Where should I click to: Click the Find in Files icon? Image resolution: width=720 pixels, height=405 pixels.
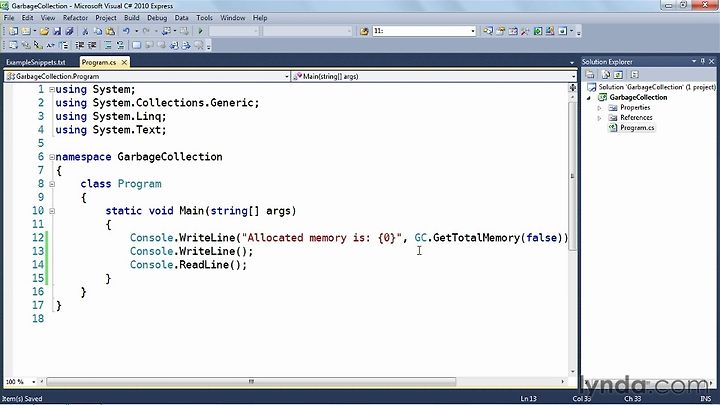(364, 31)
